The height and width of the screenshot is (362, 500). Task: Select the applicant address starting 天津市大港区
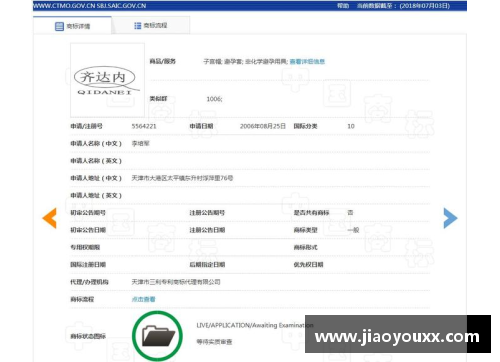182,178
